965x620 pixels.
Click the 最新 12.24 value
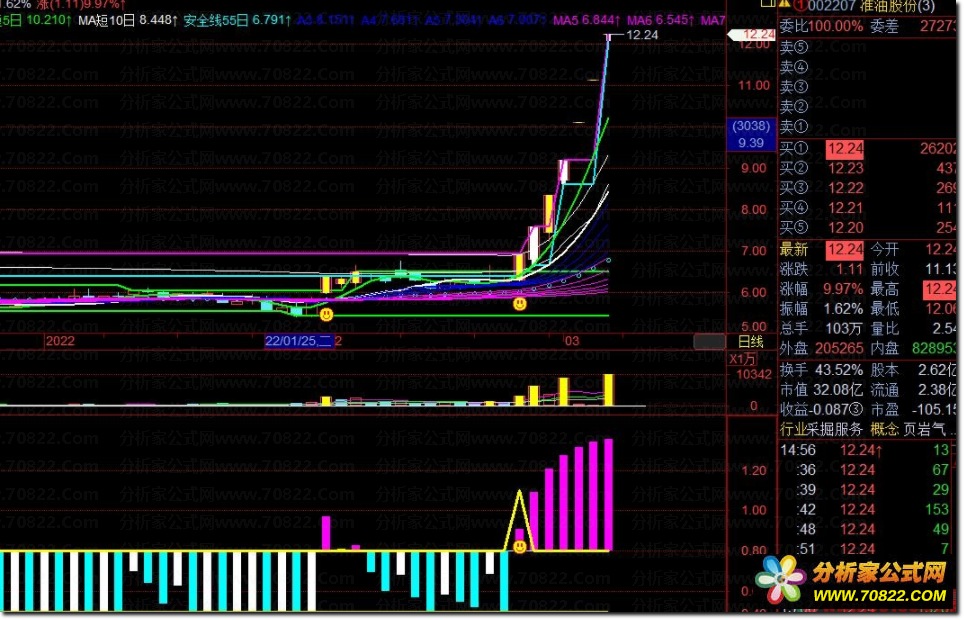[x=845, y=250]
